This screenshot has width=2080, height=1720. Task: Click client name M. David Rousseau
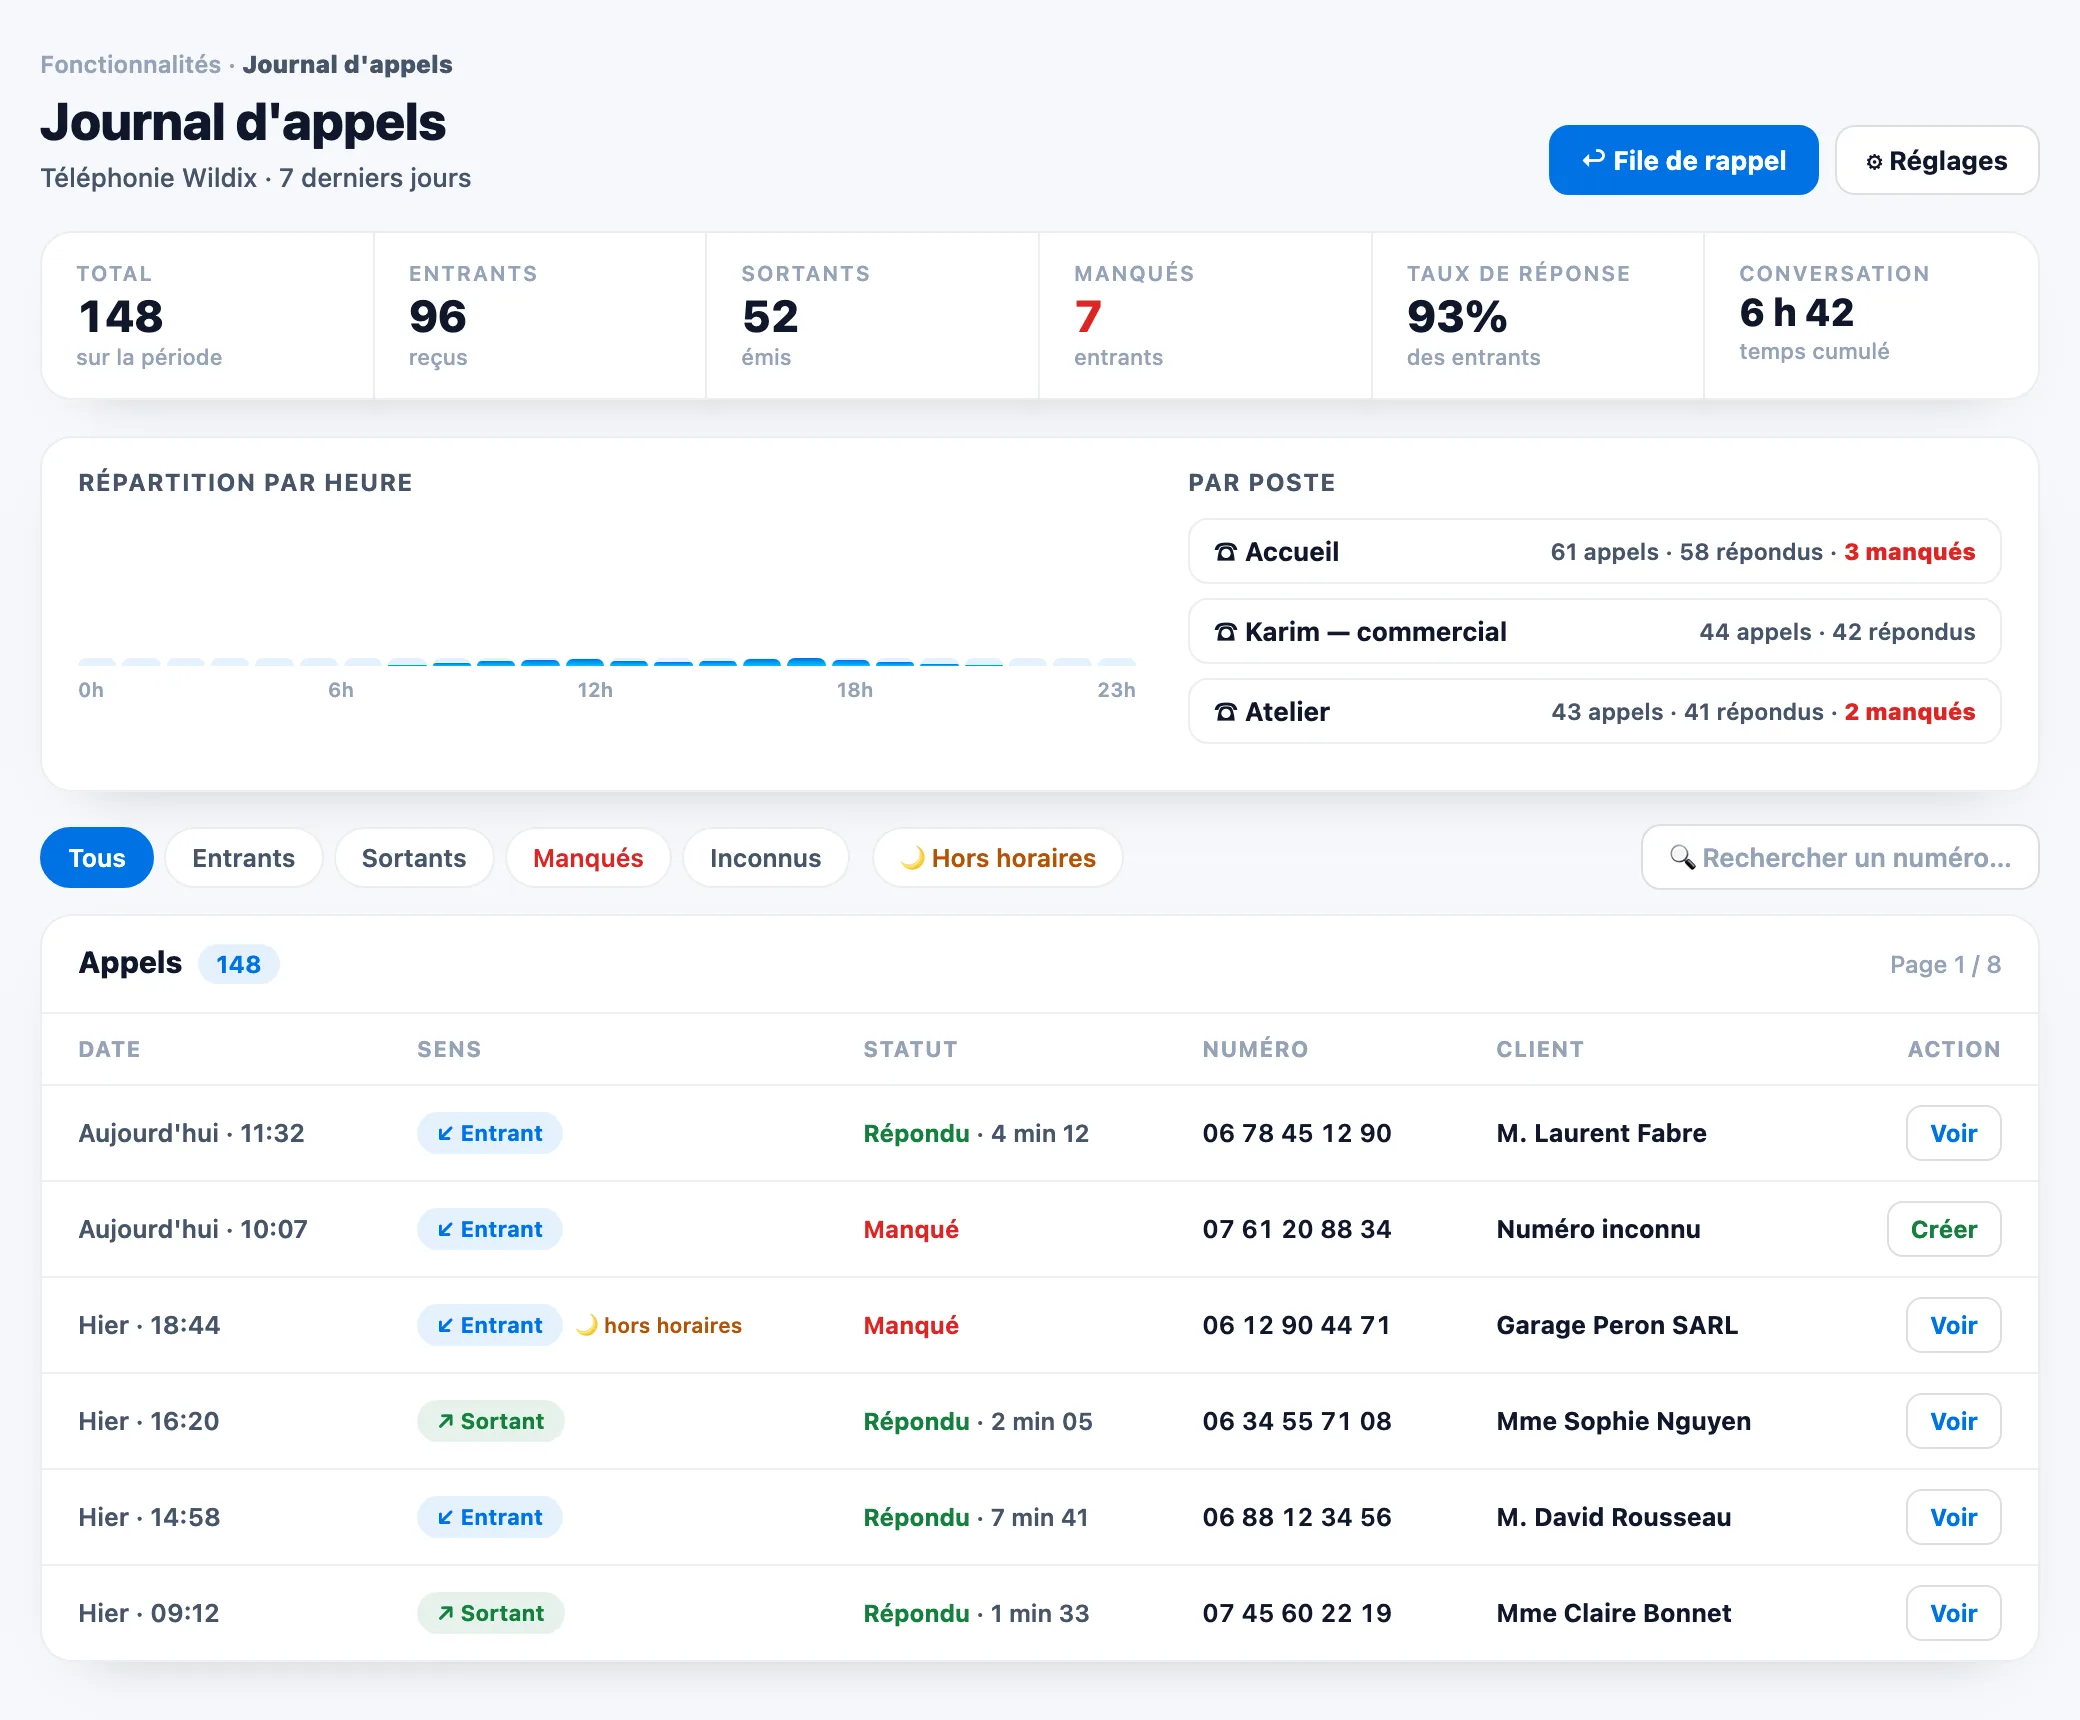tap(1614, 1517)
